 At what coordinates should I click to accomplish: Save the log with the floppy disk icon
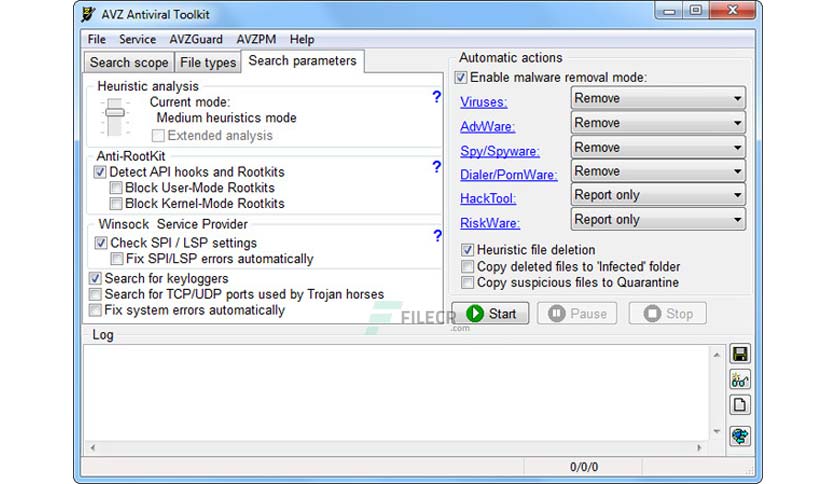pos(739,354)
